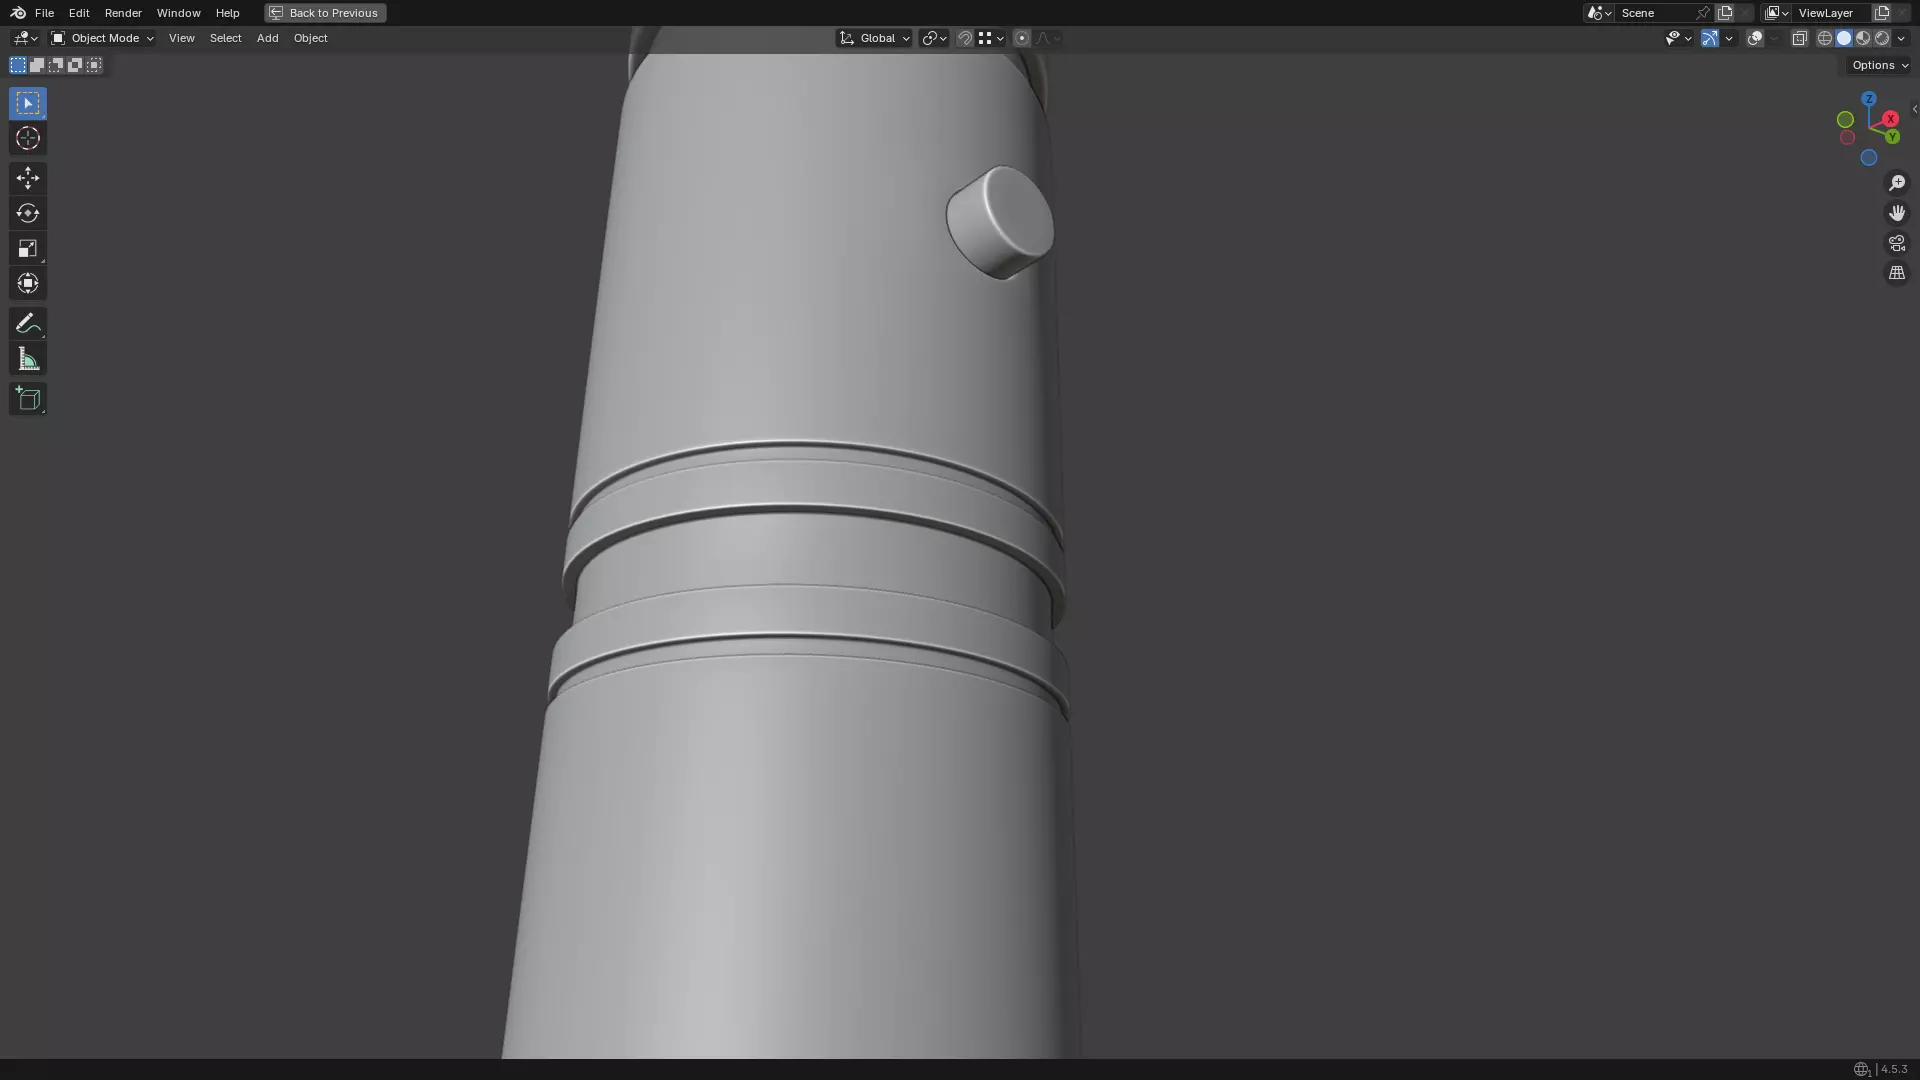Open the scene browse selector
Image resolution: width=1920 pixels, height=1080 pixels.
[x=1599, y=13]
